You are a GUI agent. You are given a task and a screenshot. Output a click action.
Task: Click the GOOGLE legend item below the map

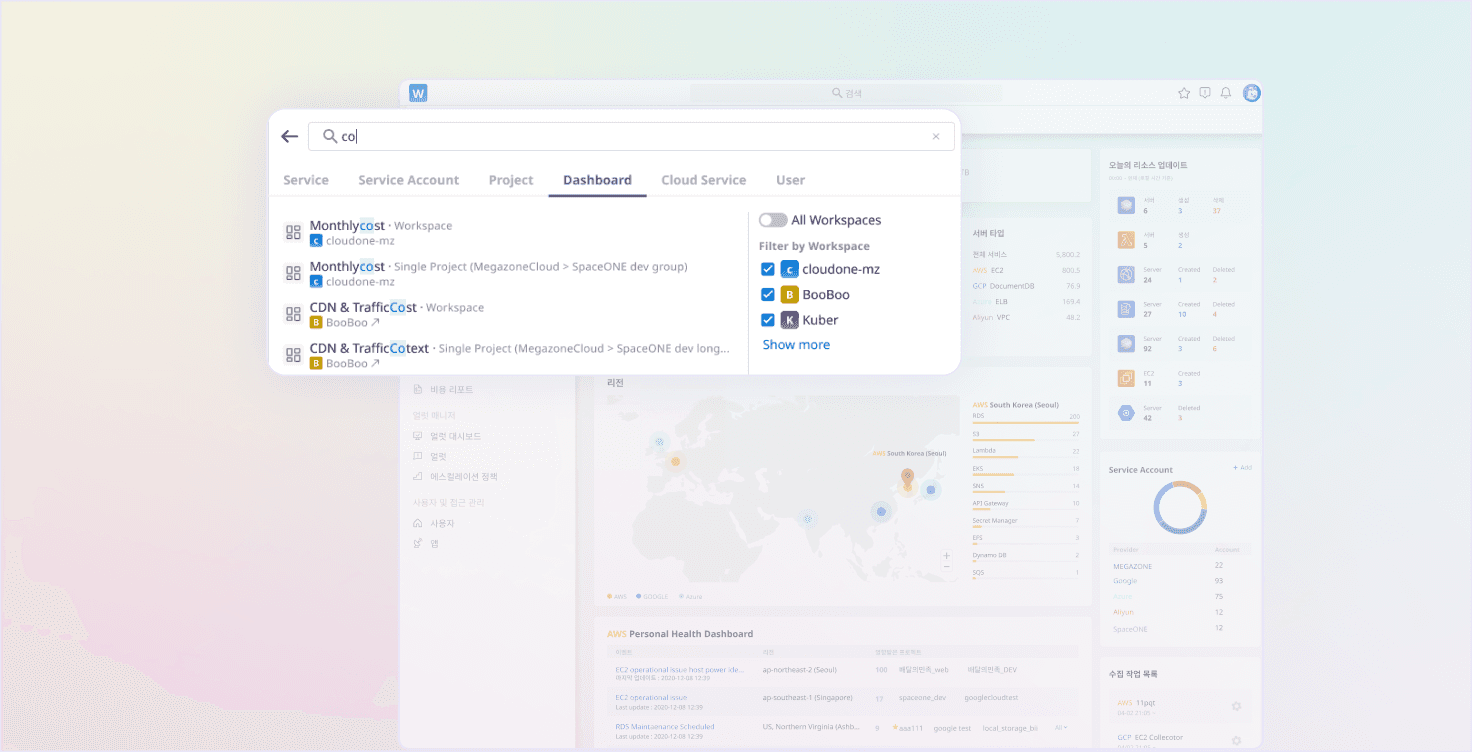point(651,596)
